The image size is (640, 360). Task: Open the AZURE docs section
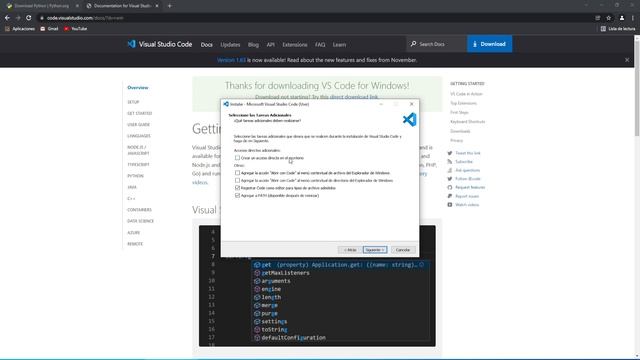coord(133,233)
